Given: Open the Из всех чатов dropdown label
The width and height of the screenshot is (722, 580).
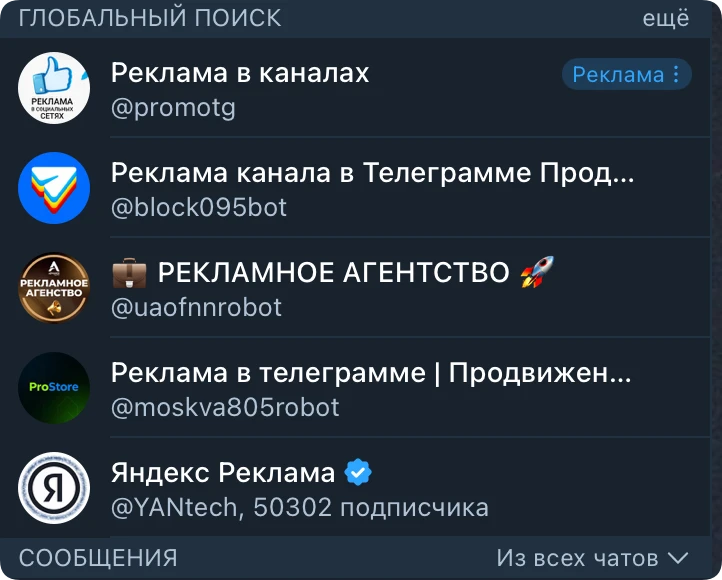Looking at the screenshot, I should click(577, 558).
